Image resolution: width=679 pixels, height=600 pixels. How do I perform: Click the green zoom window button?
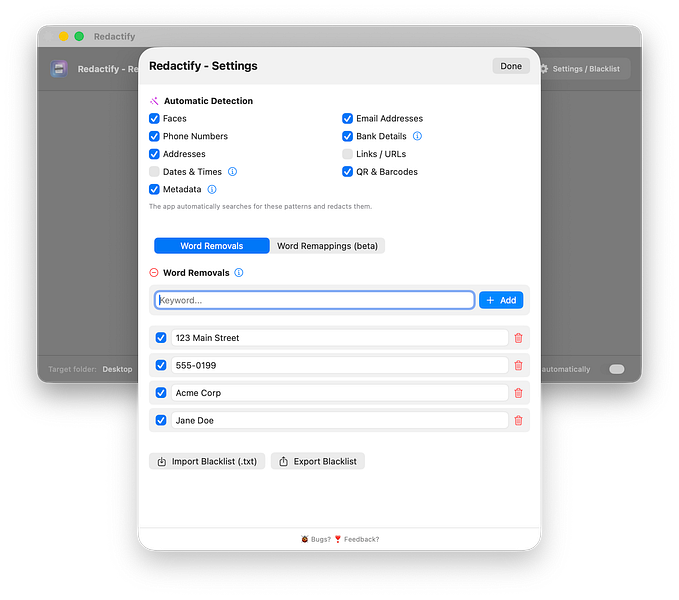[79, 36]
